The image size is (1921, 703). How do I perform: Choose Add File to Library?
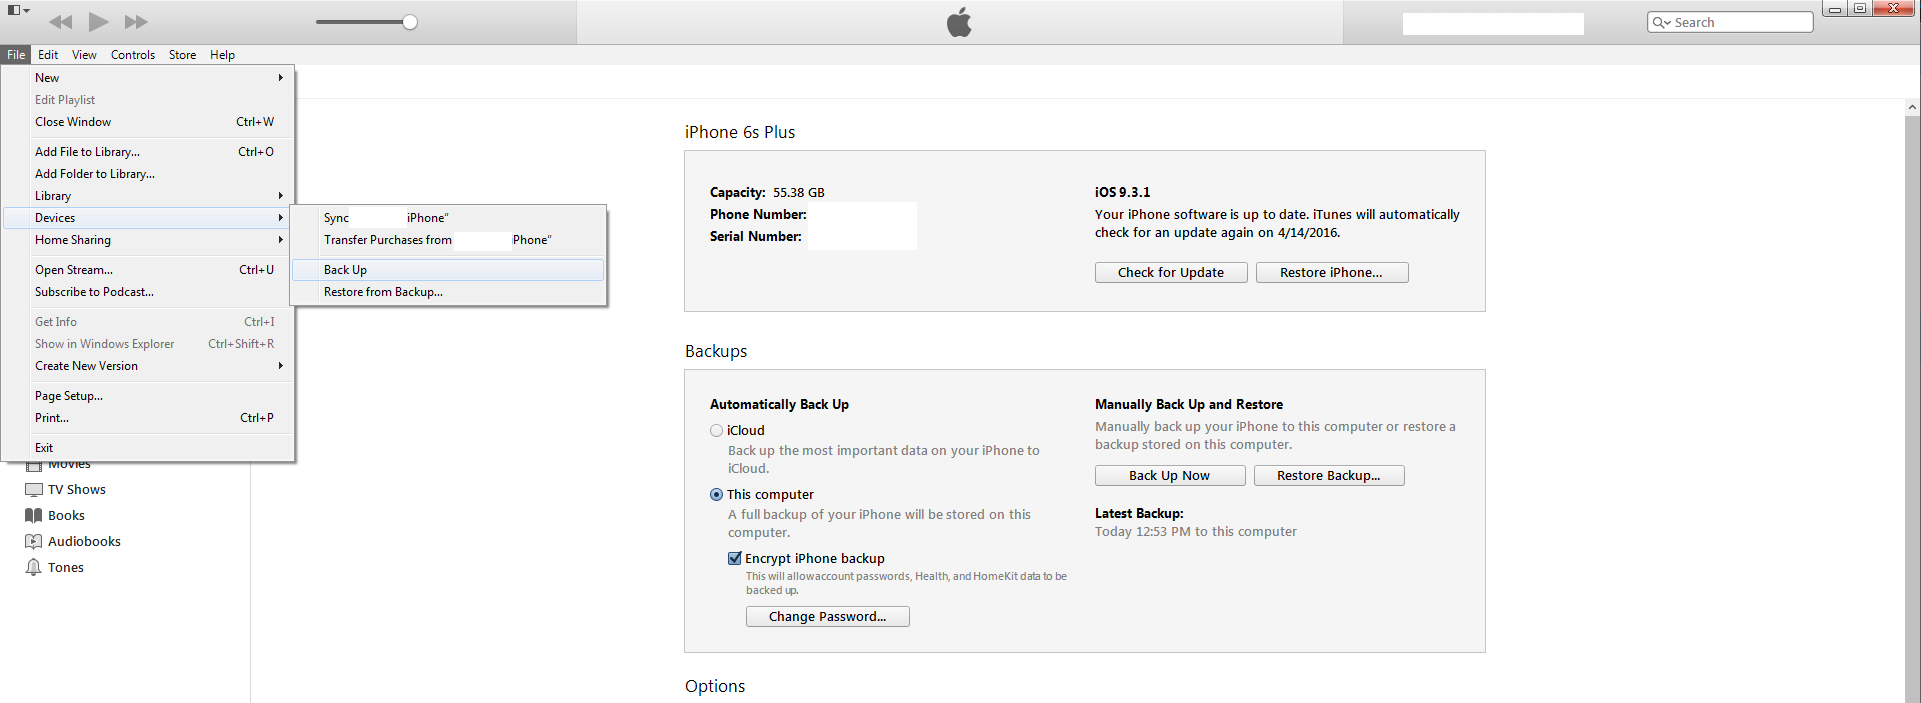pyautogui.click(x=149, y=152)
